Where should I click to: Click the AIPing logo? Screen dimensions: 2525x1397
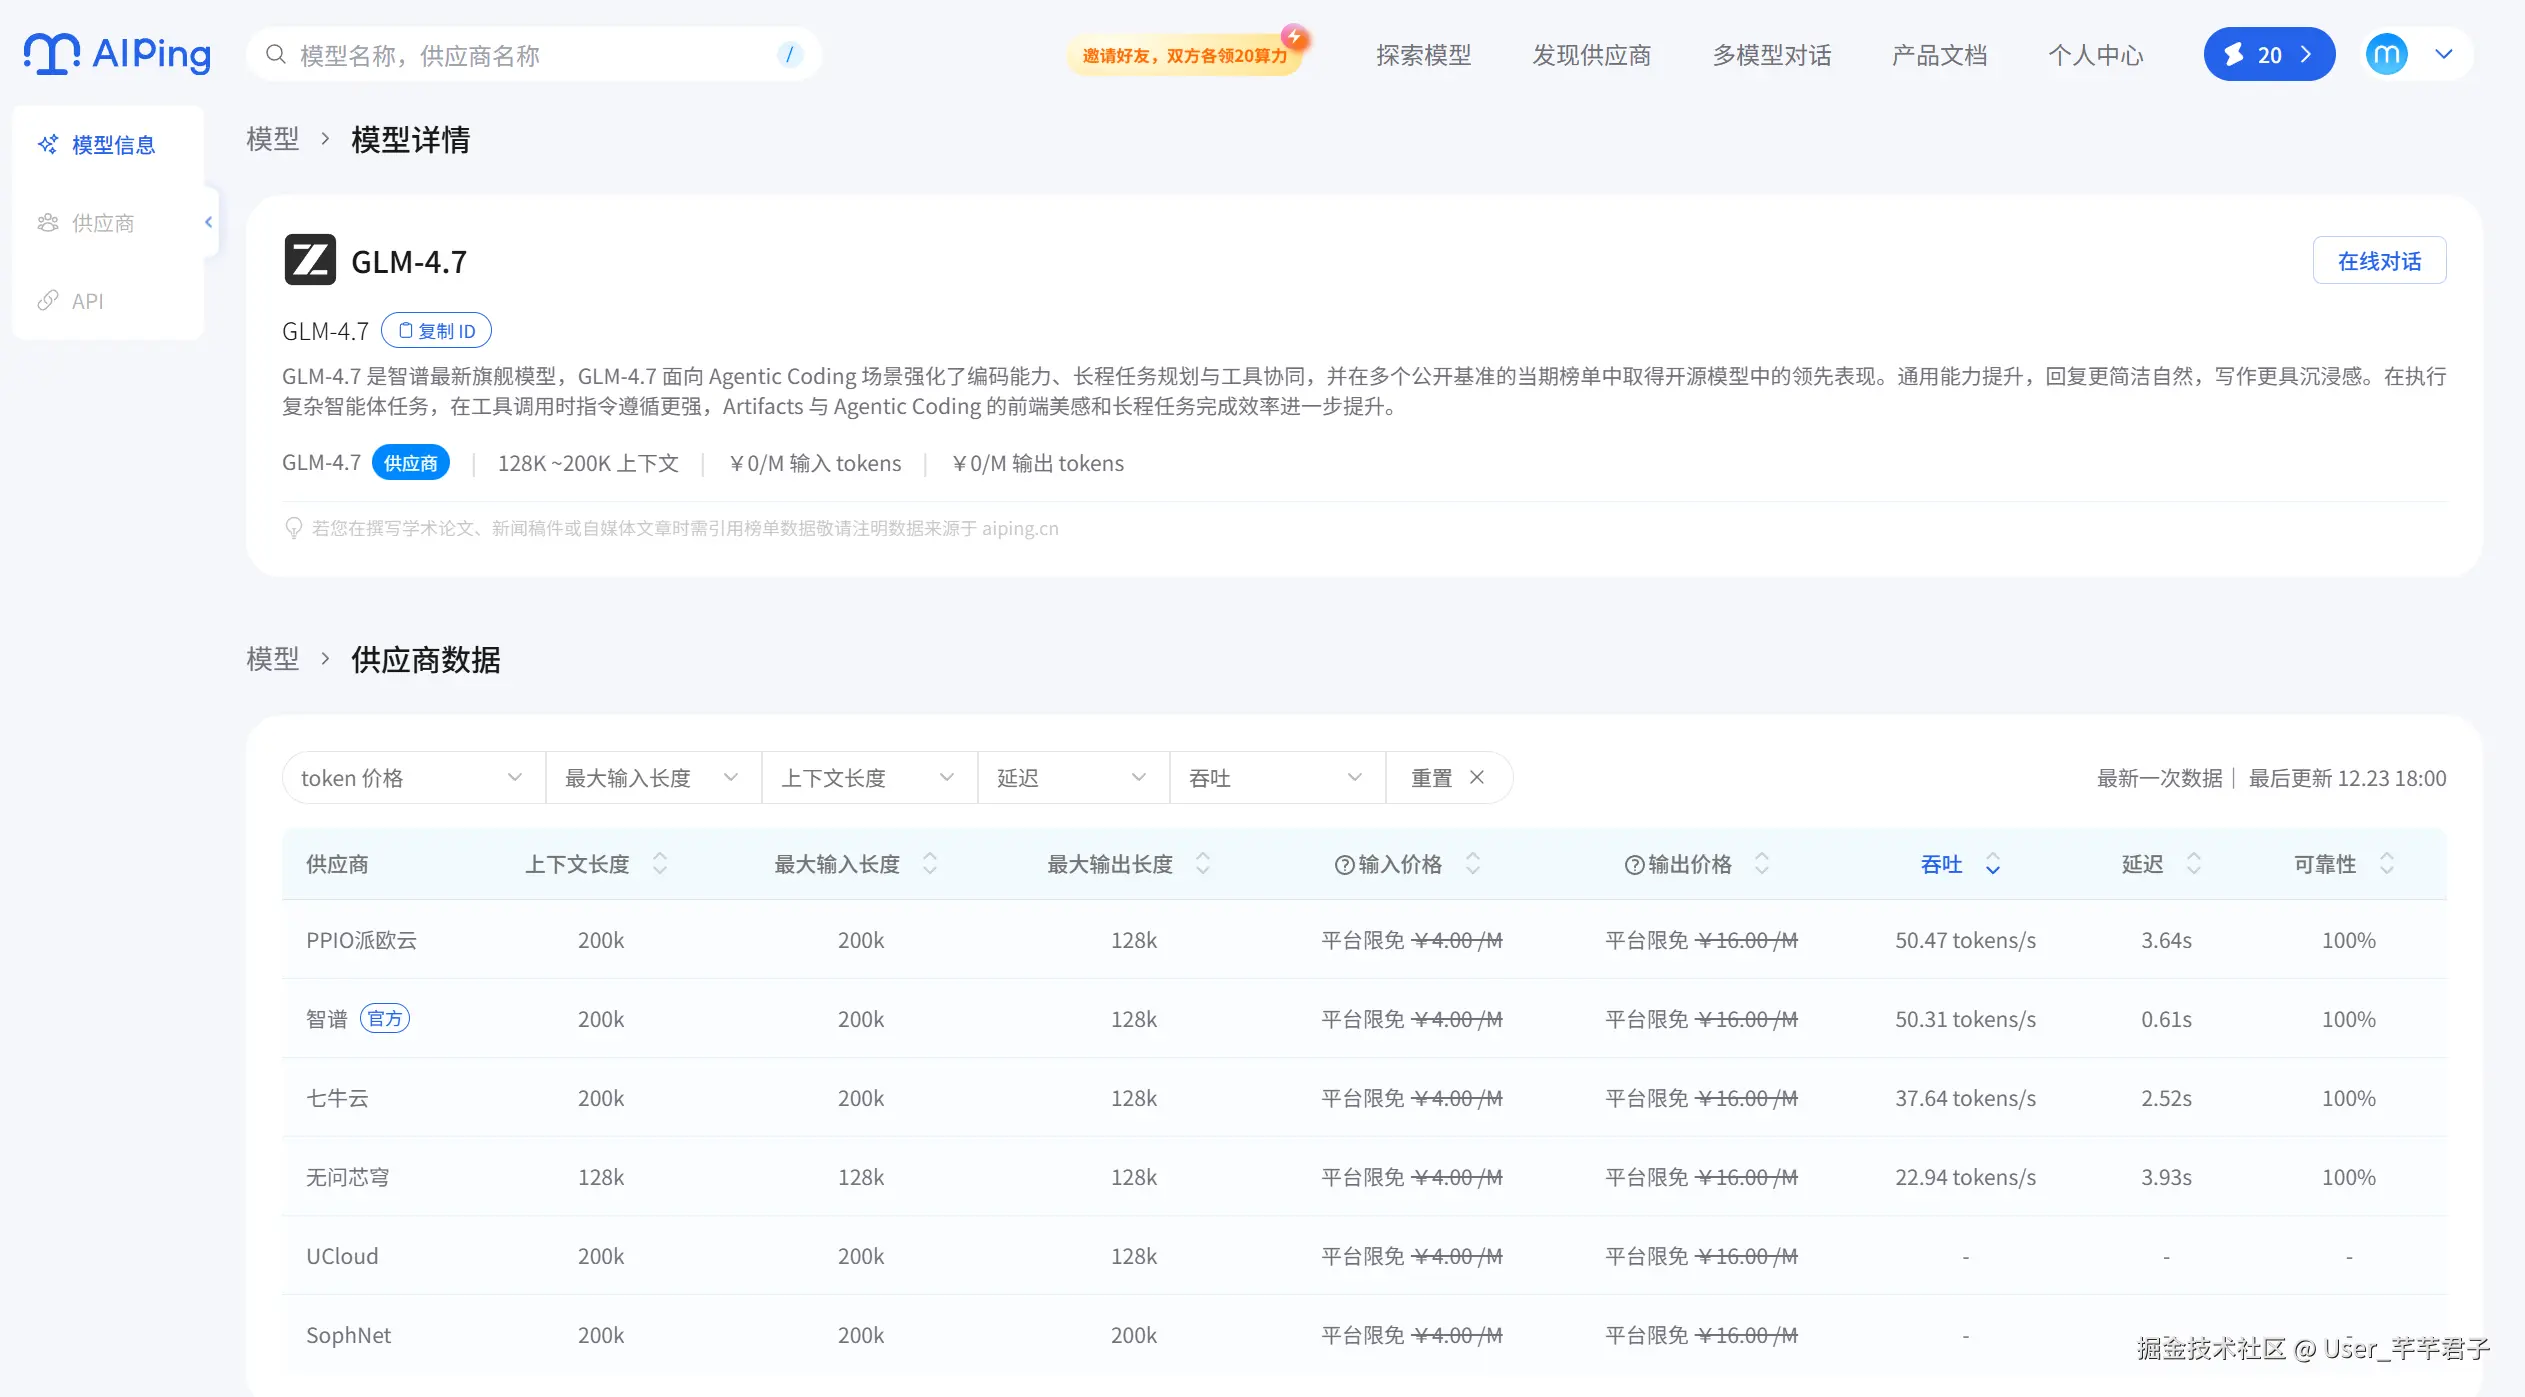[x=117, y=54]
